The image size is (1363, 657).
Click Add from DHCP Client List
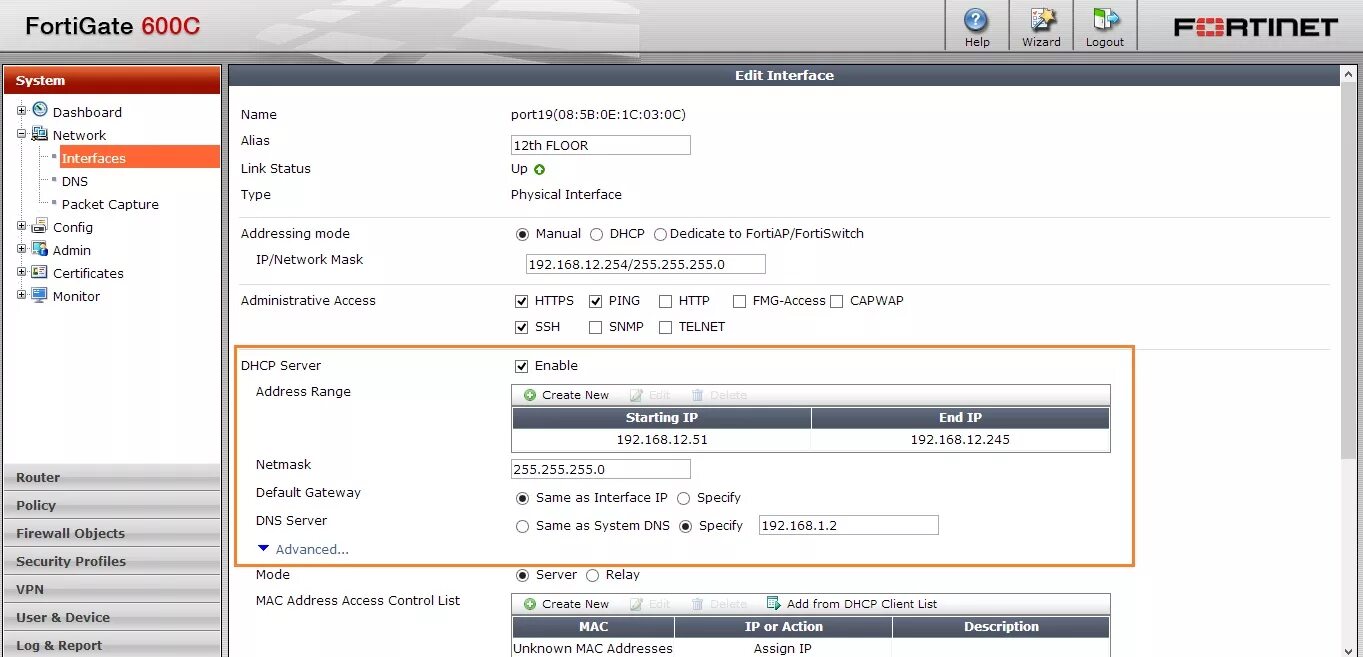pyautogui.click(x=852, y=604)
